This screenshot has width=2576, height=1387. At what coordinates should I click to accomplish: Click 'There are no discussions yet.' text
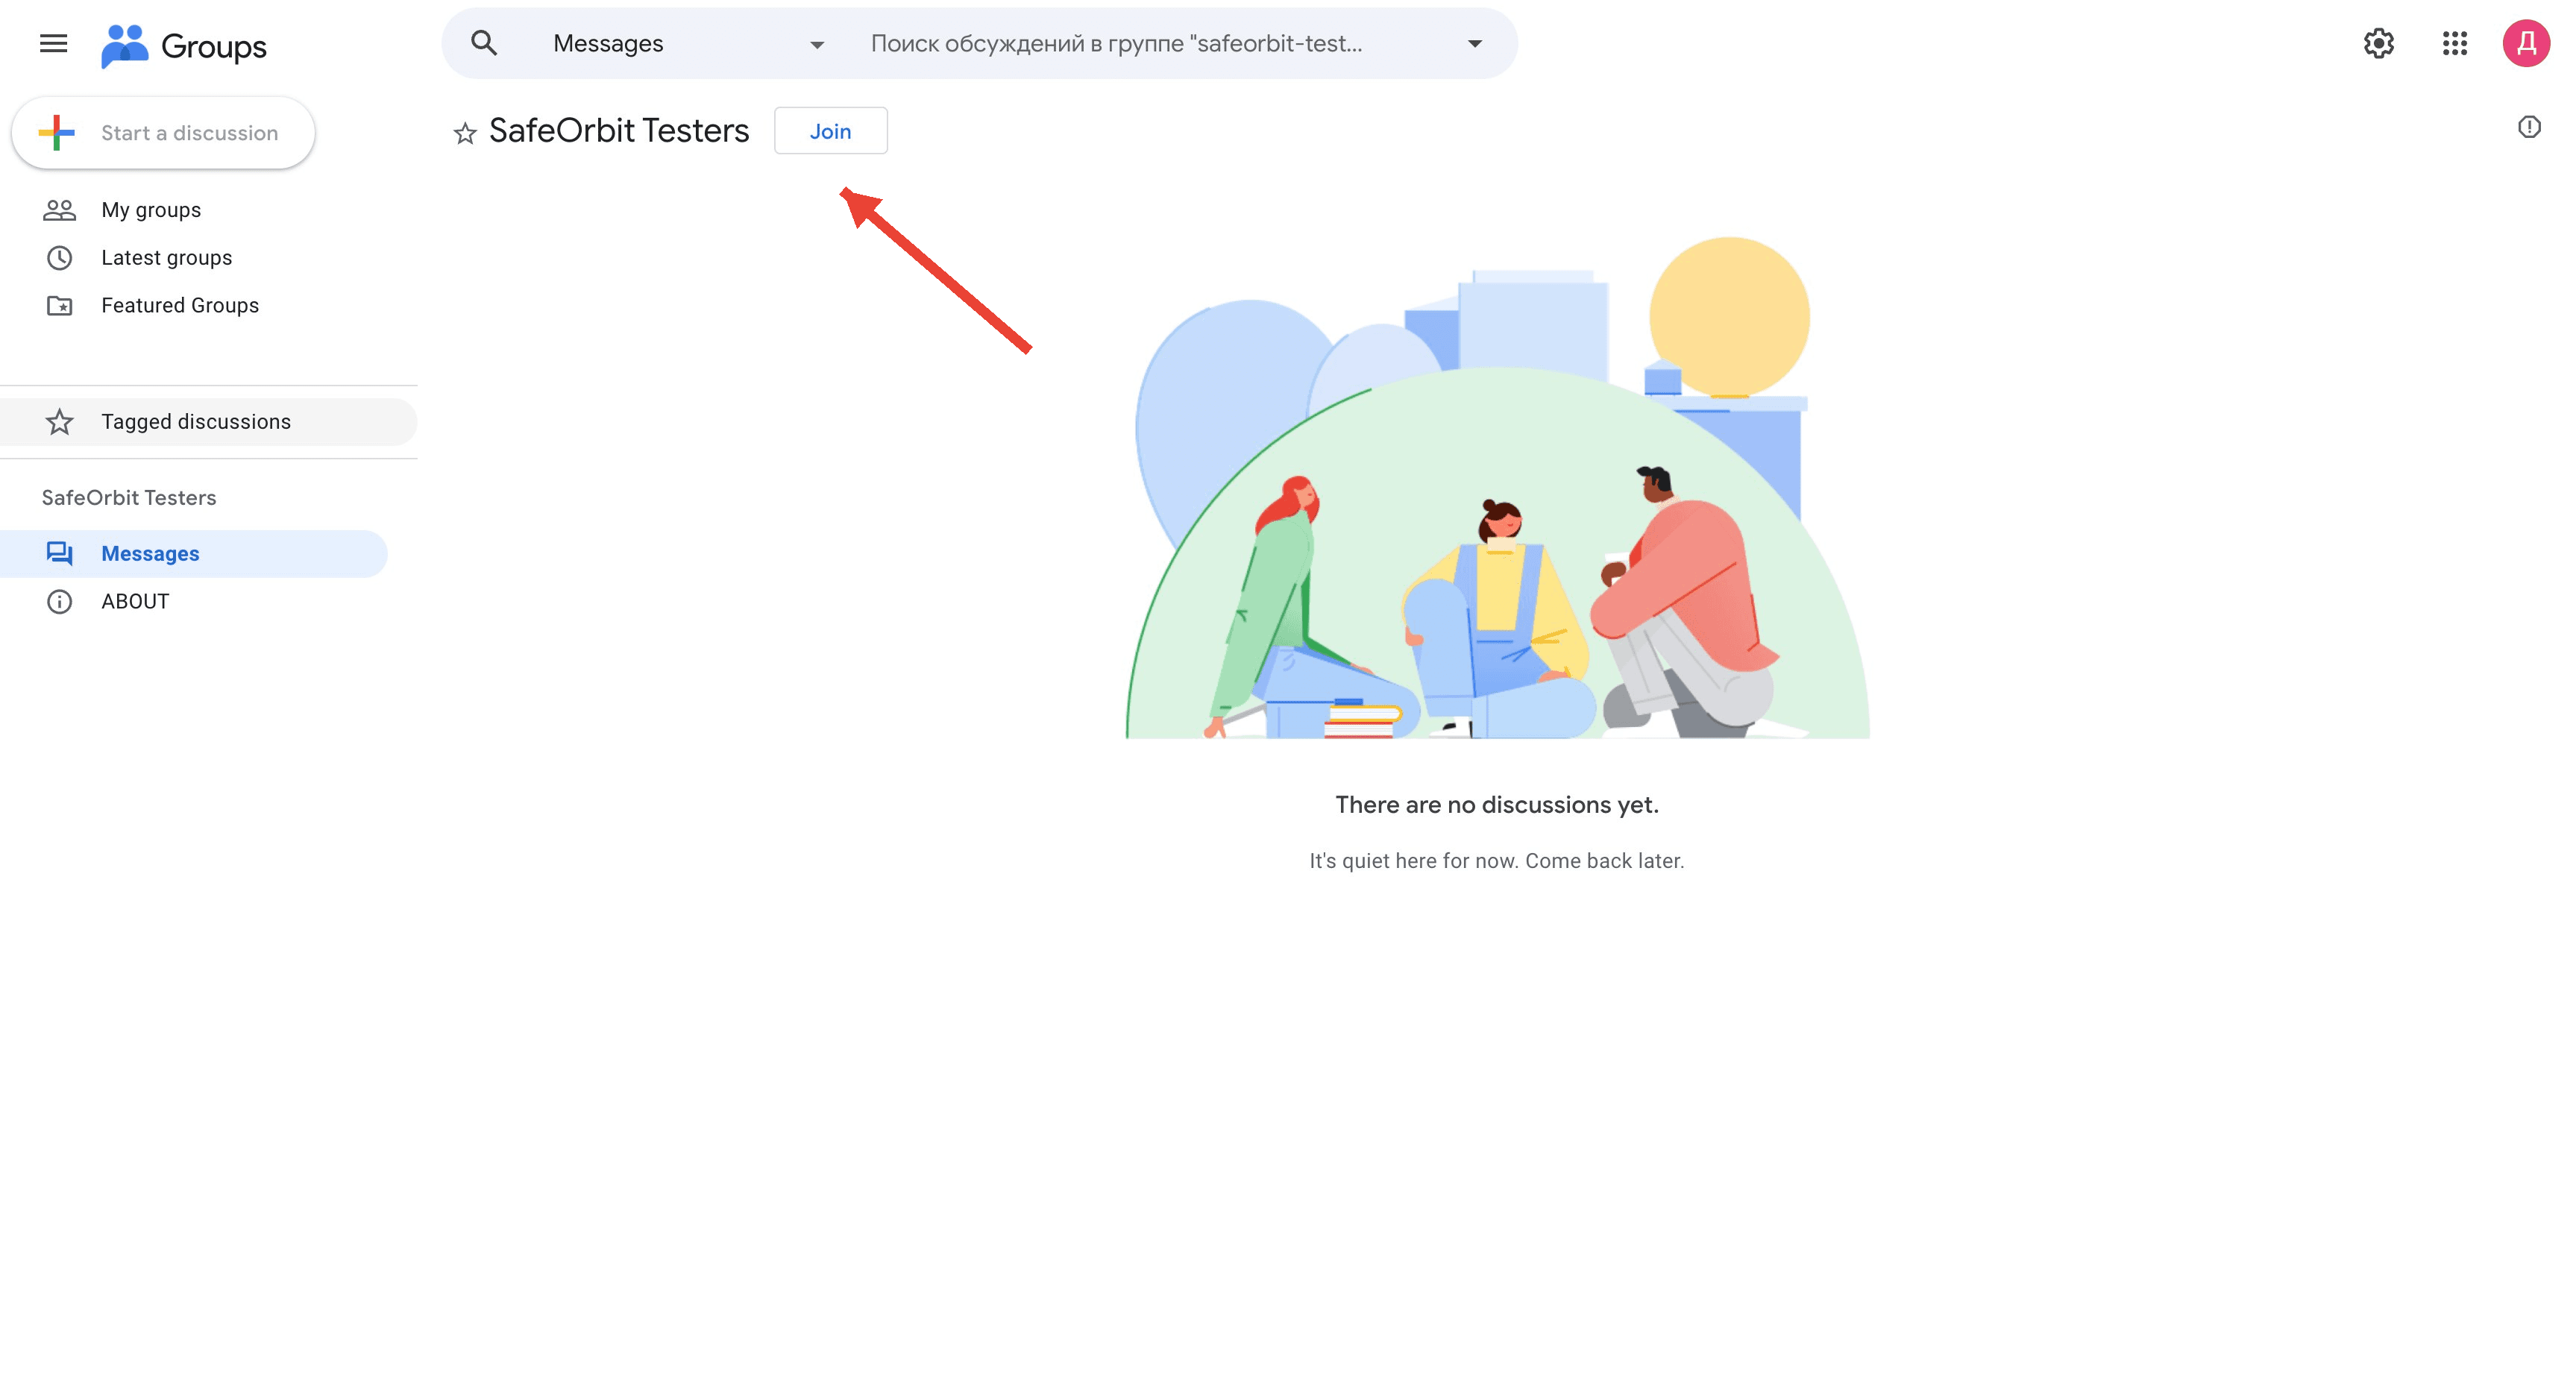pyautogui.click(x=1496, y=805)
